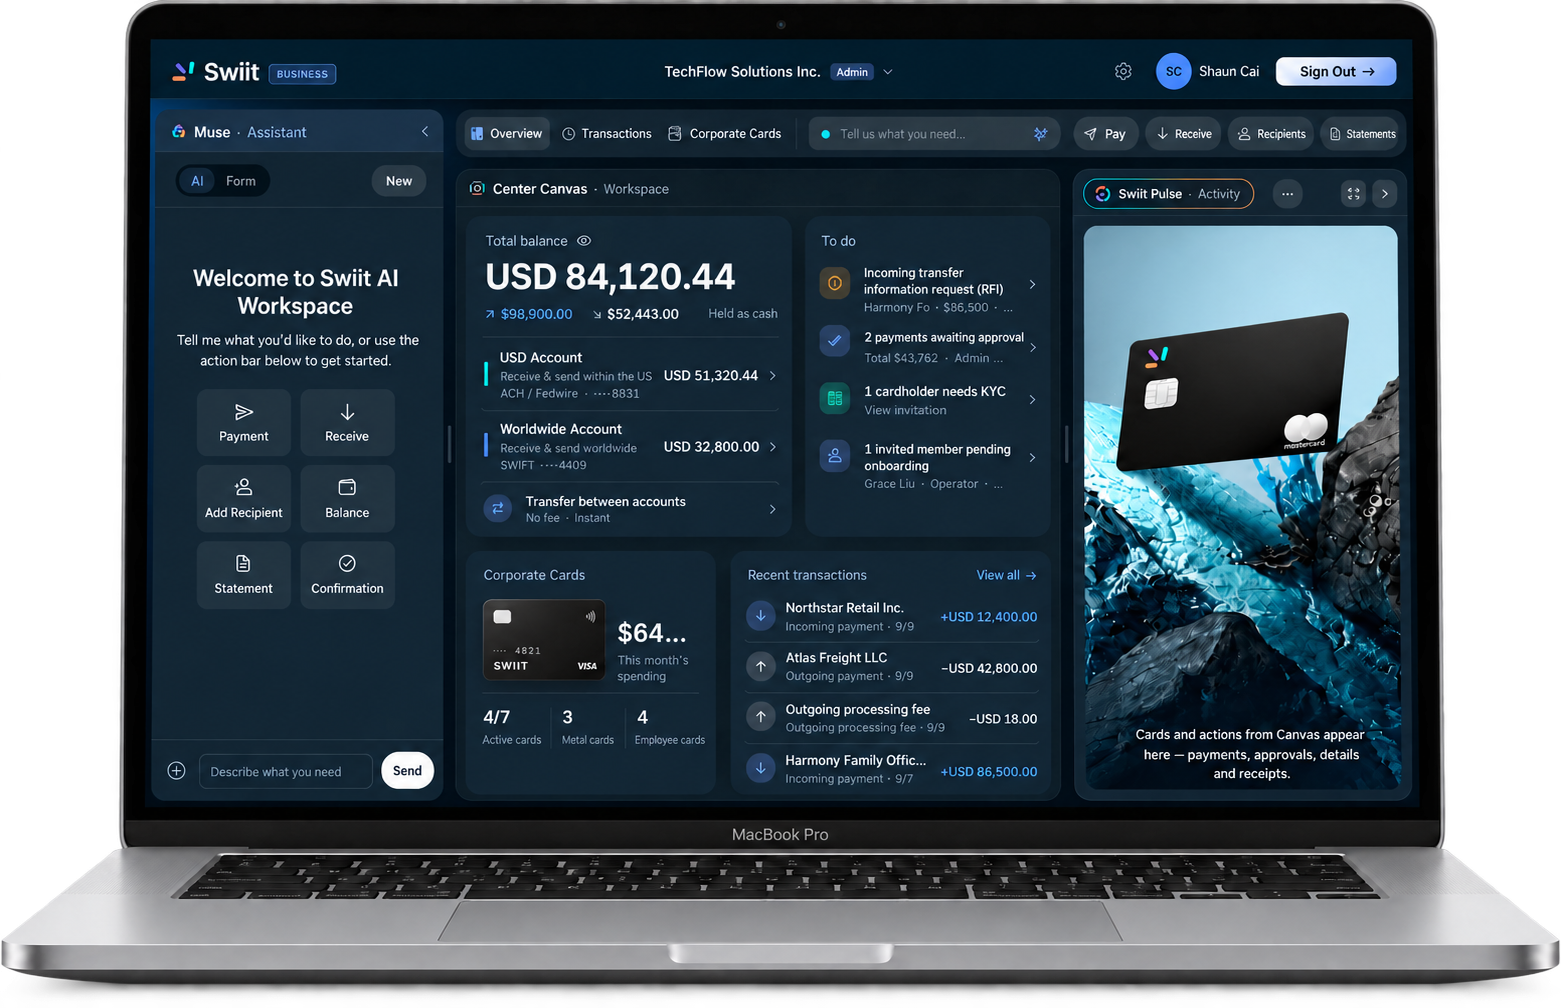Image resolution: width=1561 pixels, height=1008 pixels.
Task: Open the Add Recipient tile
Action: click(244, 499)
